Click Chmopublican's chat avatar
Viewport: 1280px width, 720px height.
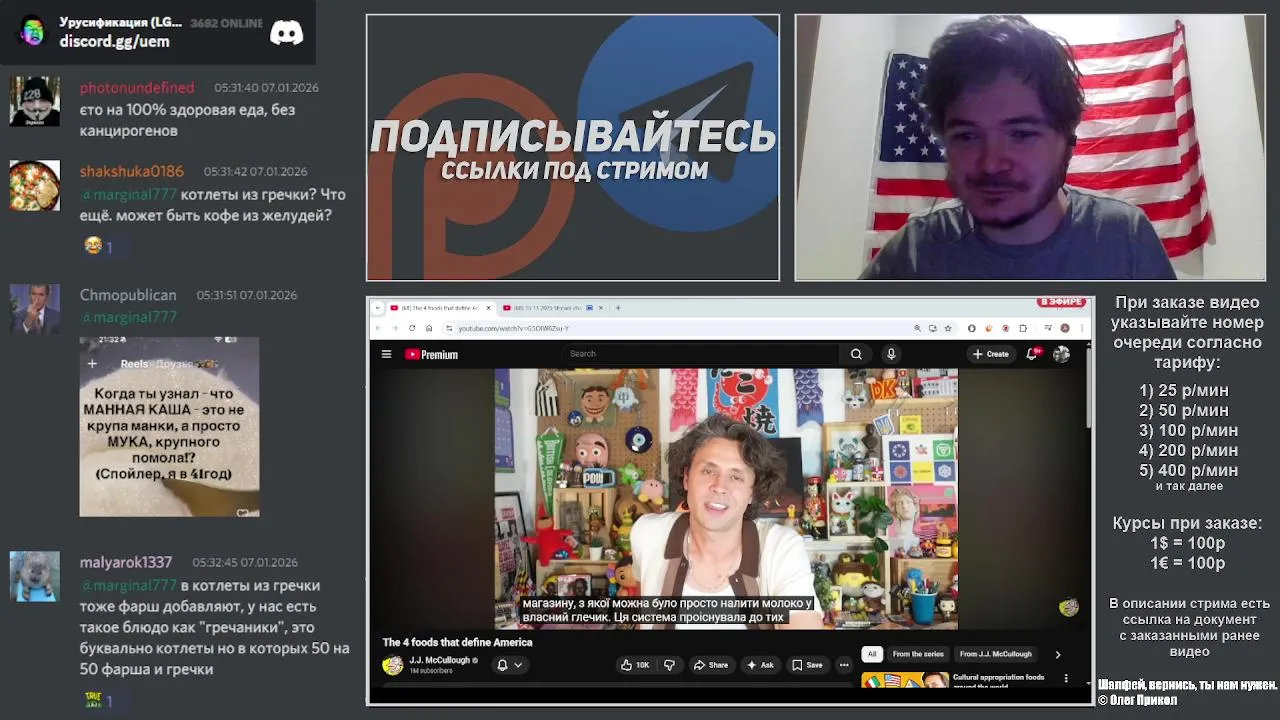[34, 309]
